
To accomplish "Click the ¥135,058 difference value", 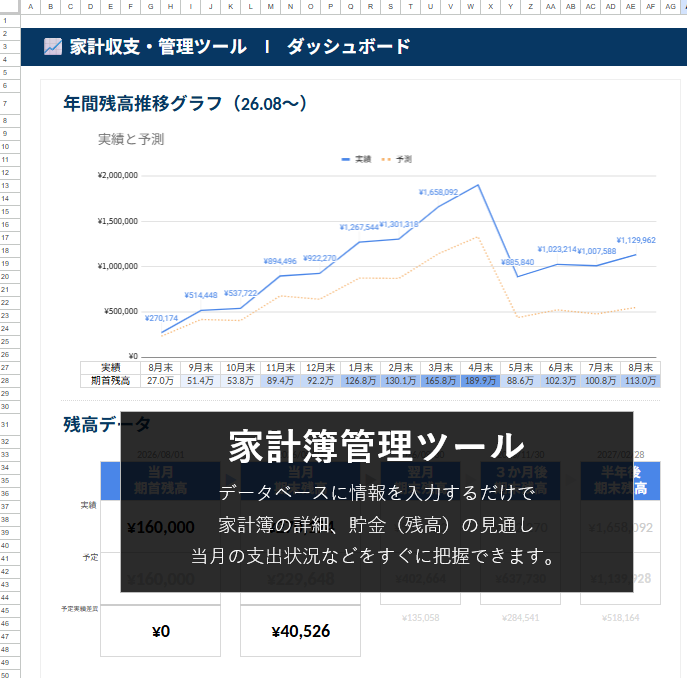I will tap(421, 618).
